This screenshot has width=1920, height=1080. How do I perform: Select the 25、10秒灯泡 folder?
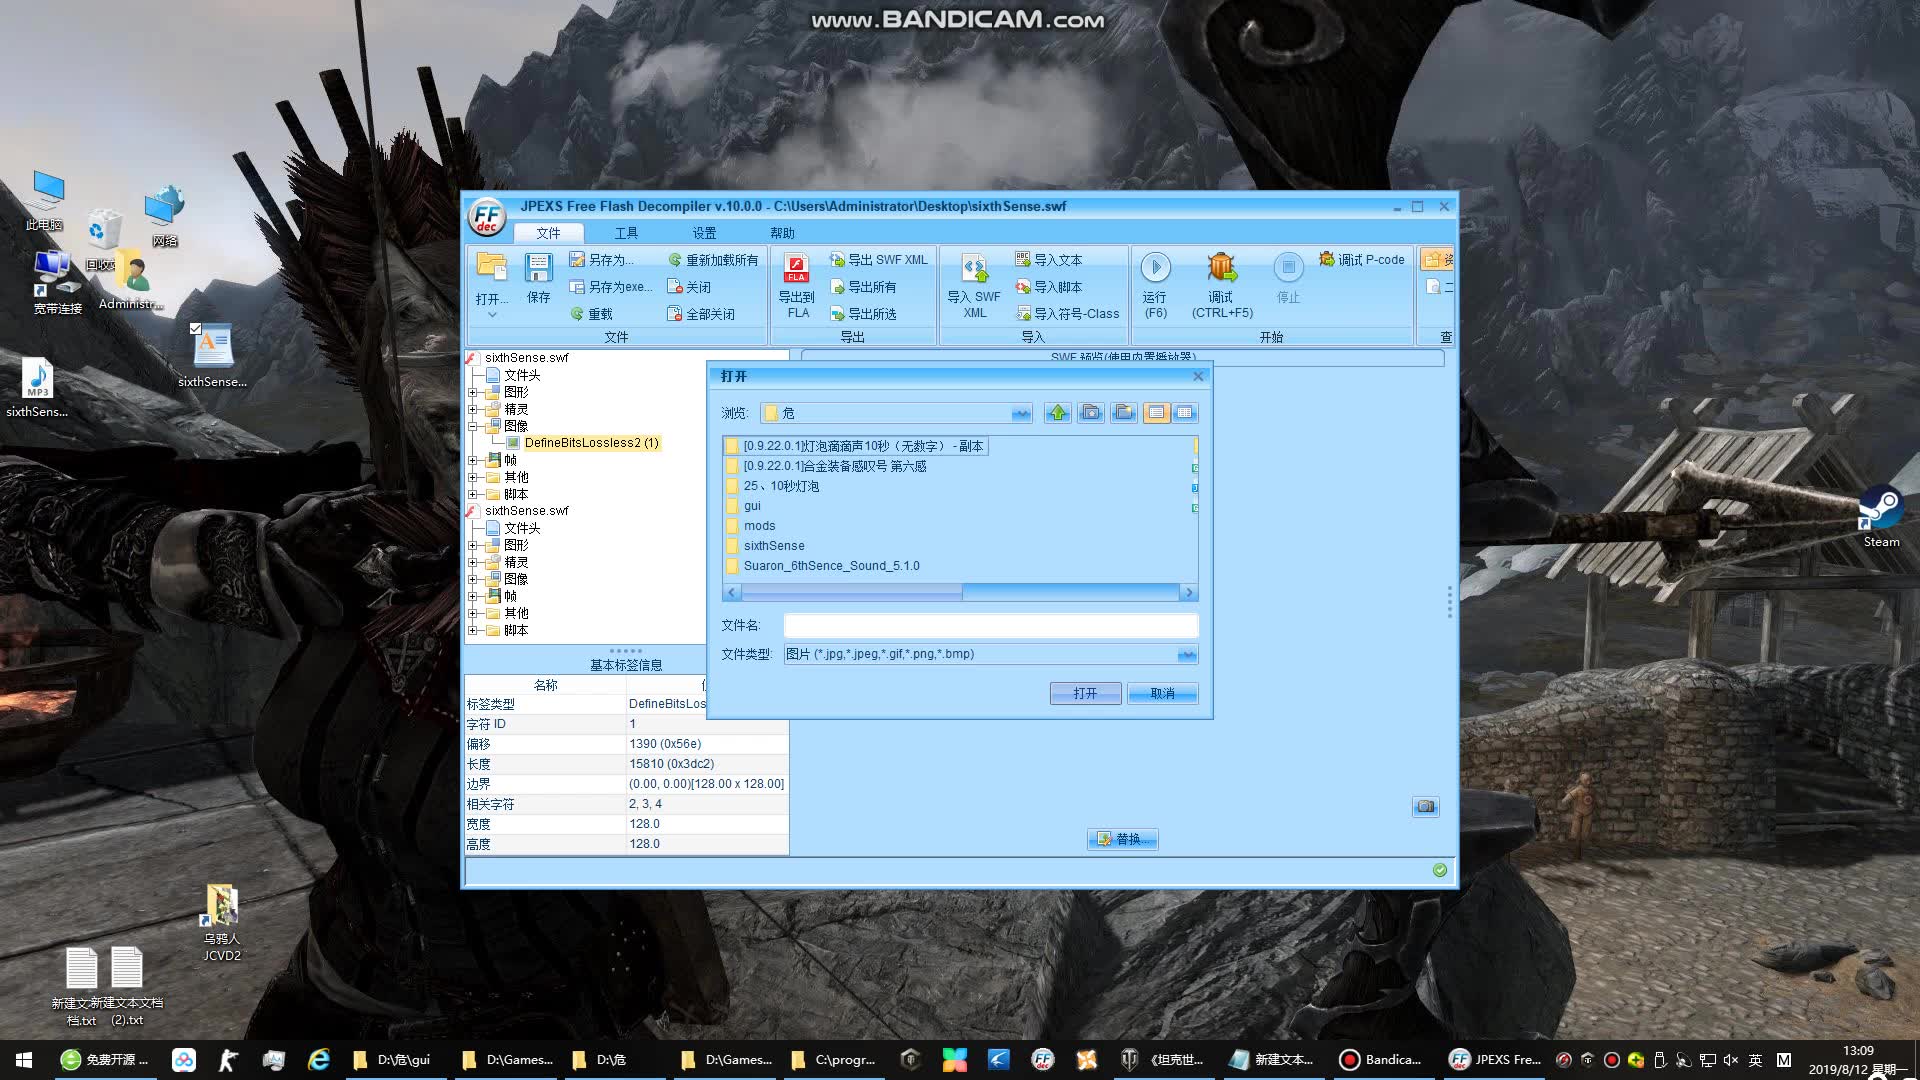[781, 486]
